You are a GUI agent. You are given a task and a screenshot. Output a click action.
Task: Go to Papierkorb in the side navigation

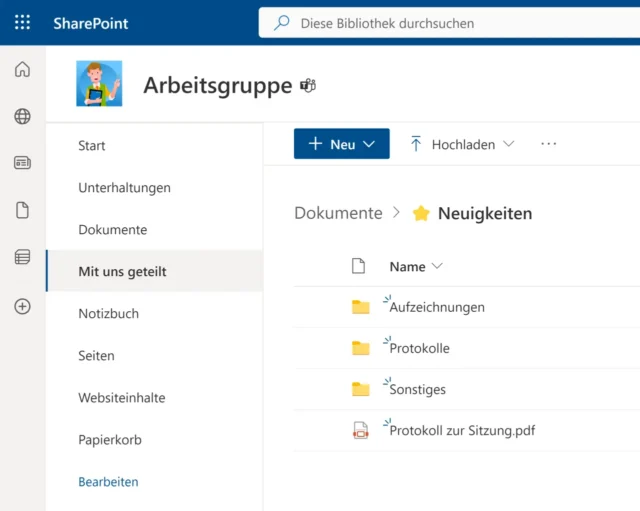point(110,440)
